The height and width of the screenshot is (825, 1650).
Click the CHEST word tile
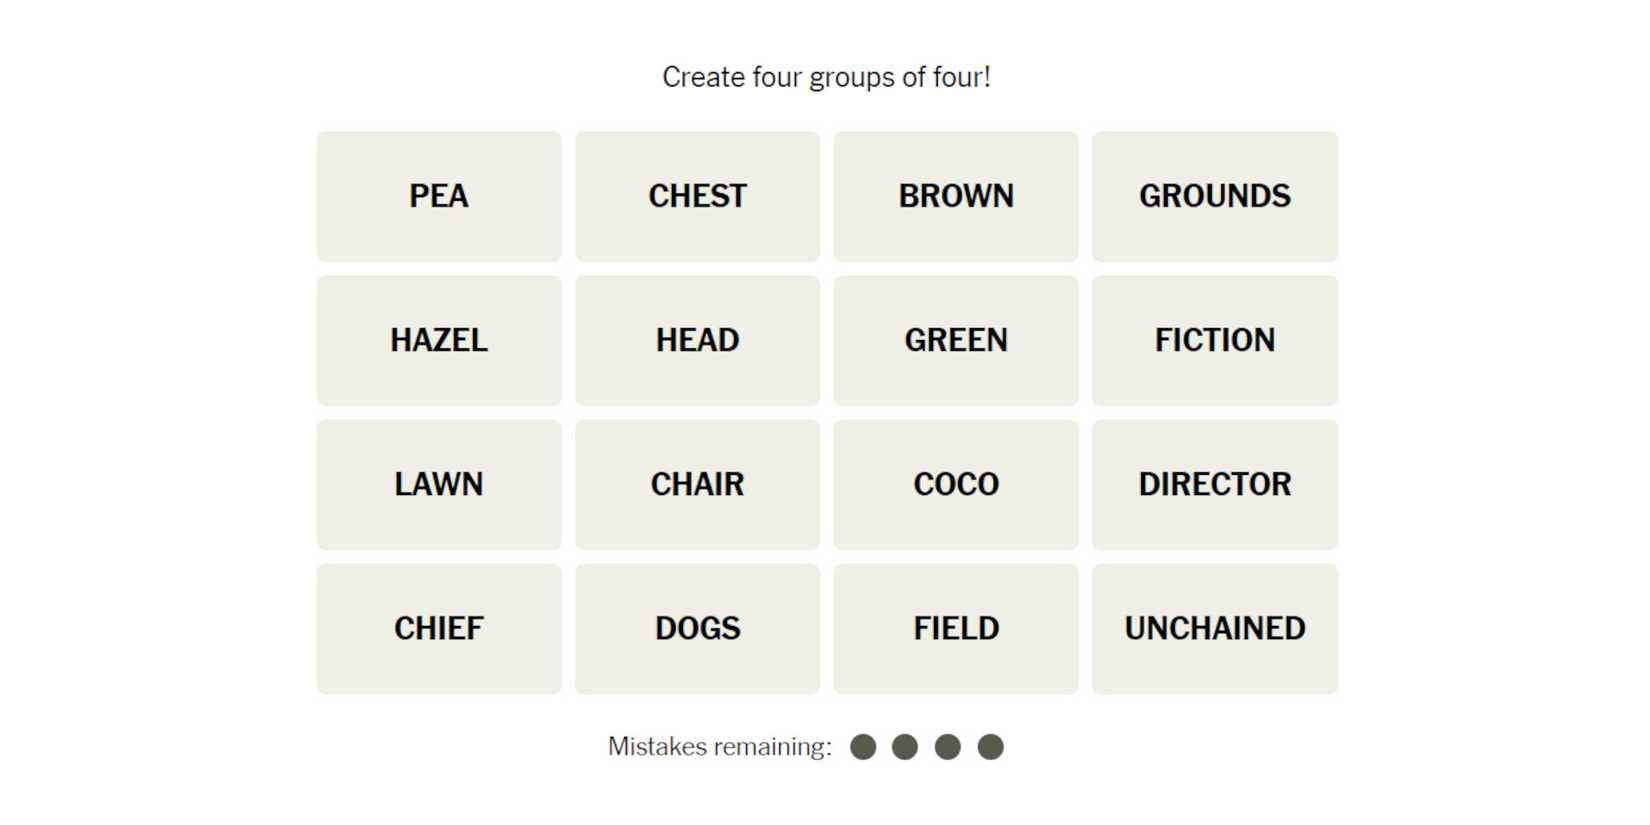tap(697, 196)
